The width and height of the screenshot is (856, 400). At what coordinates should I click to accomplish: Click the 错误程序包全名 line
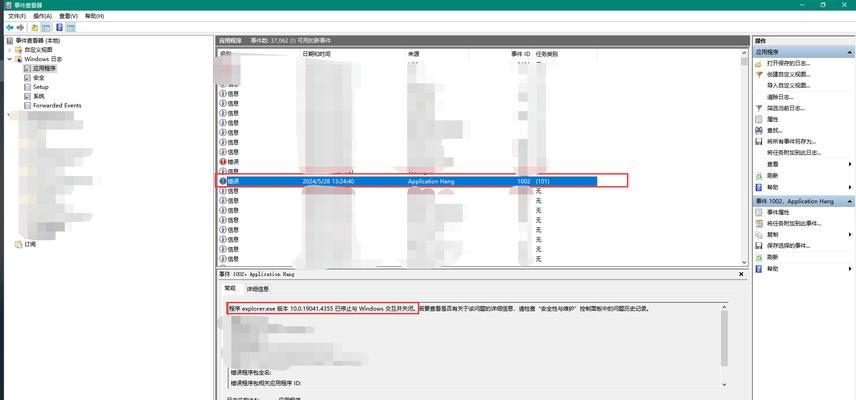251,373
